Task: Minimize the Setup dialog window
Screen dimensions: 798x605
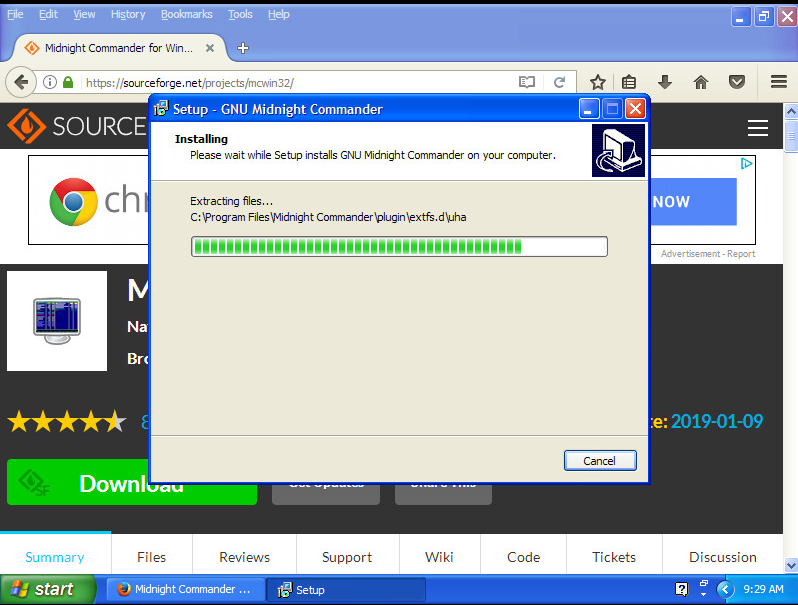Action: 588,108
